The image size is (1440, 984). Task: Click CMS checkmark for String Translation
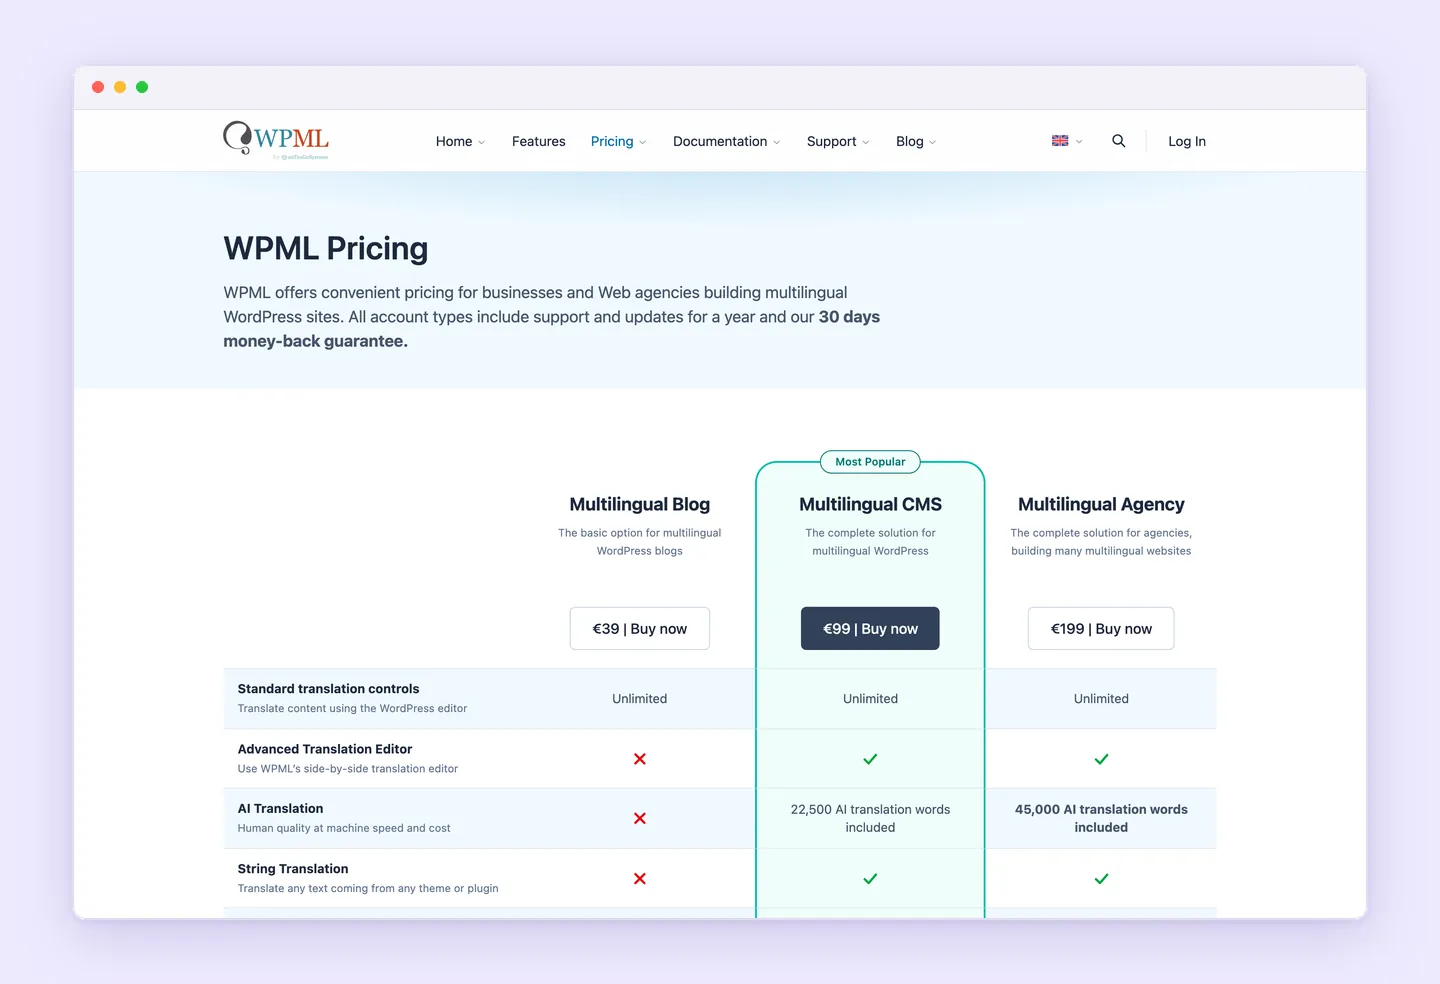point(870,879)
